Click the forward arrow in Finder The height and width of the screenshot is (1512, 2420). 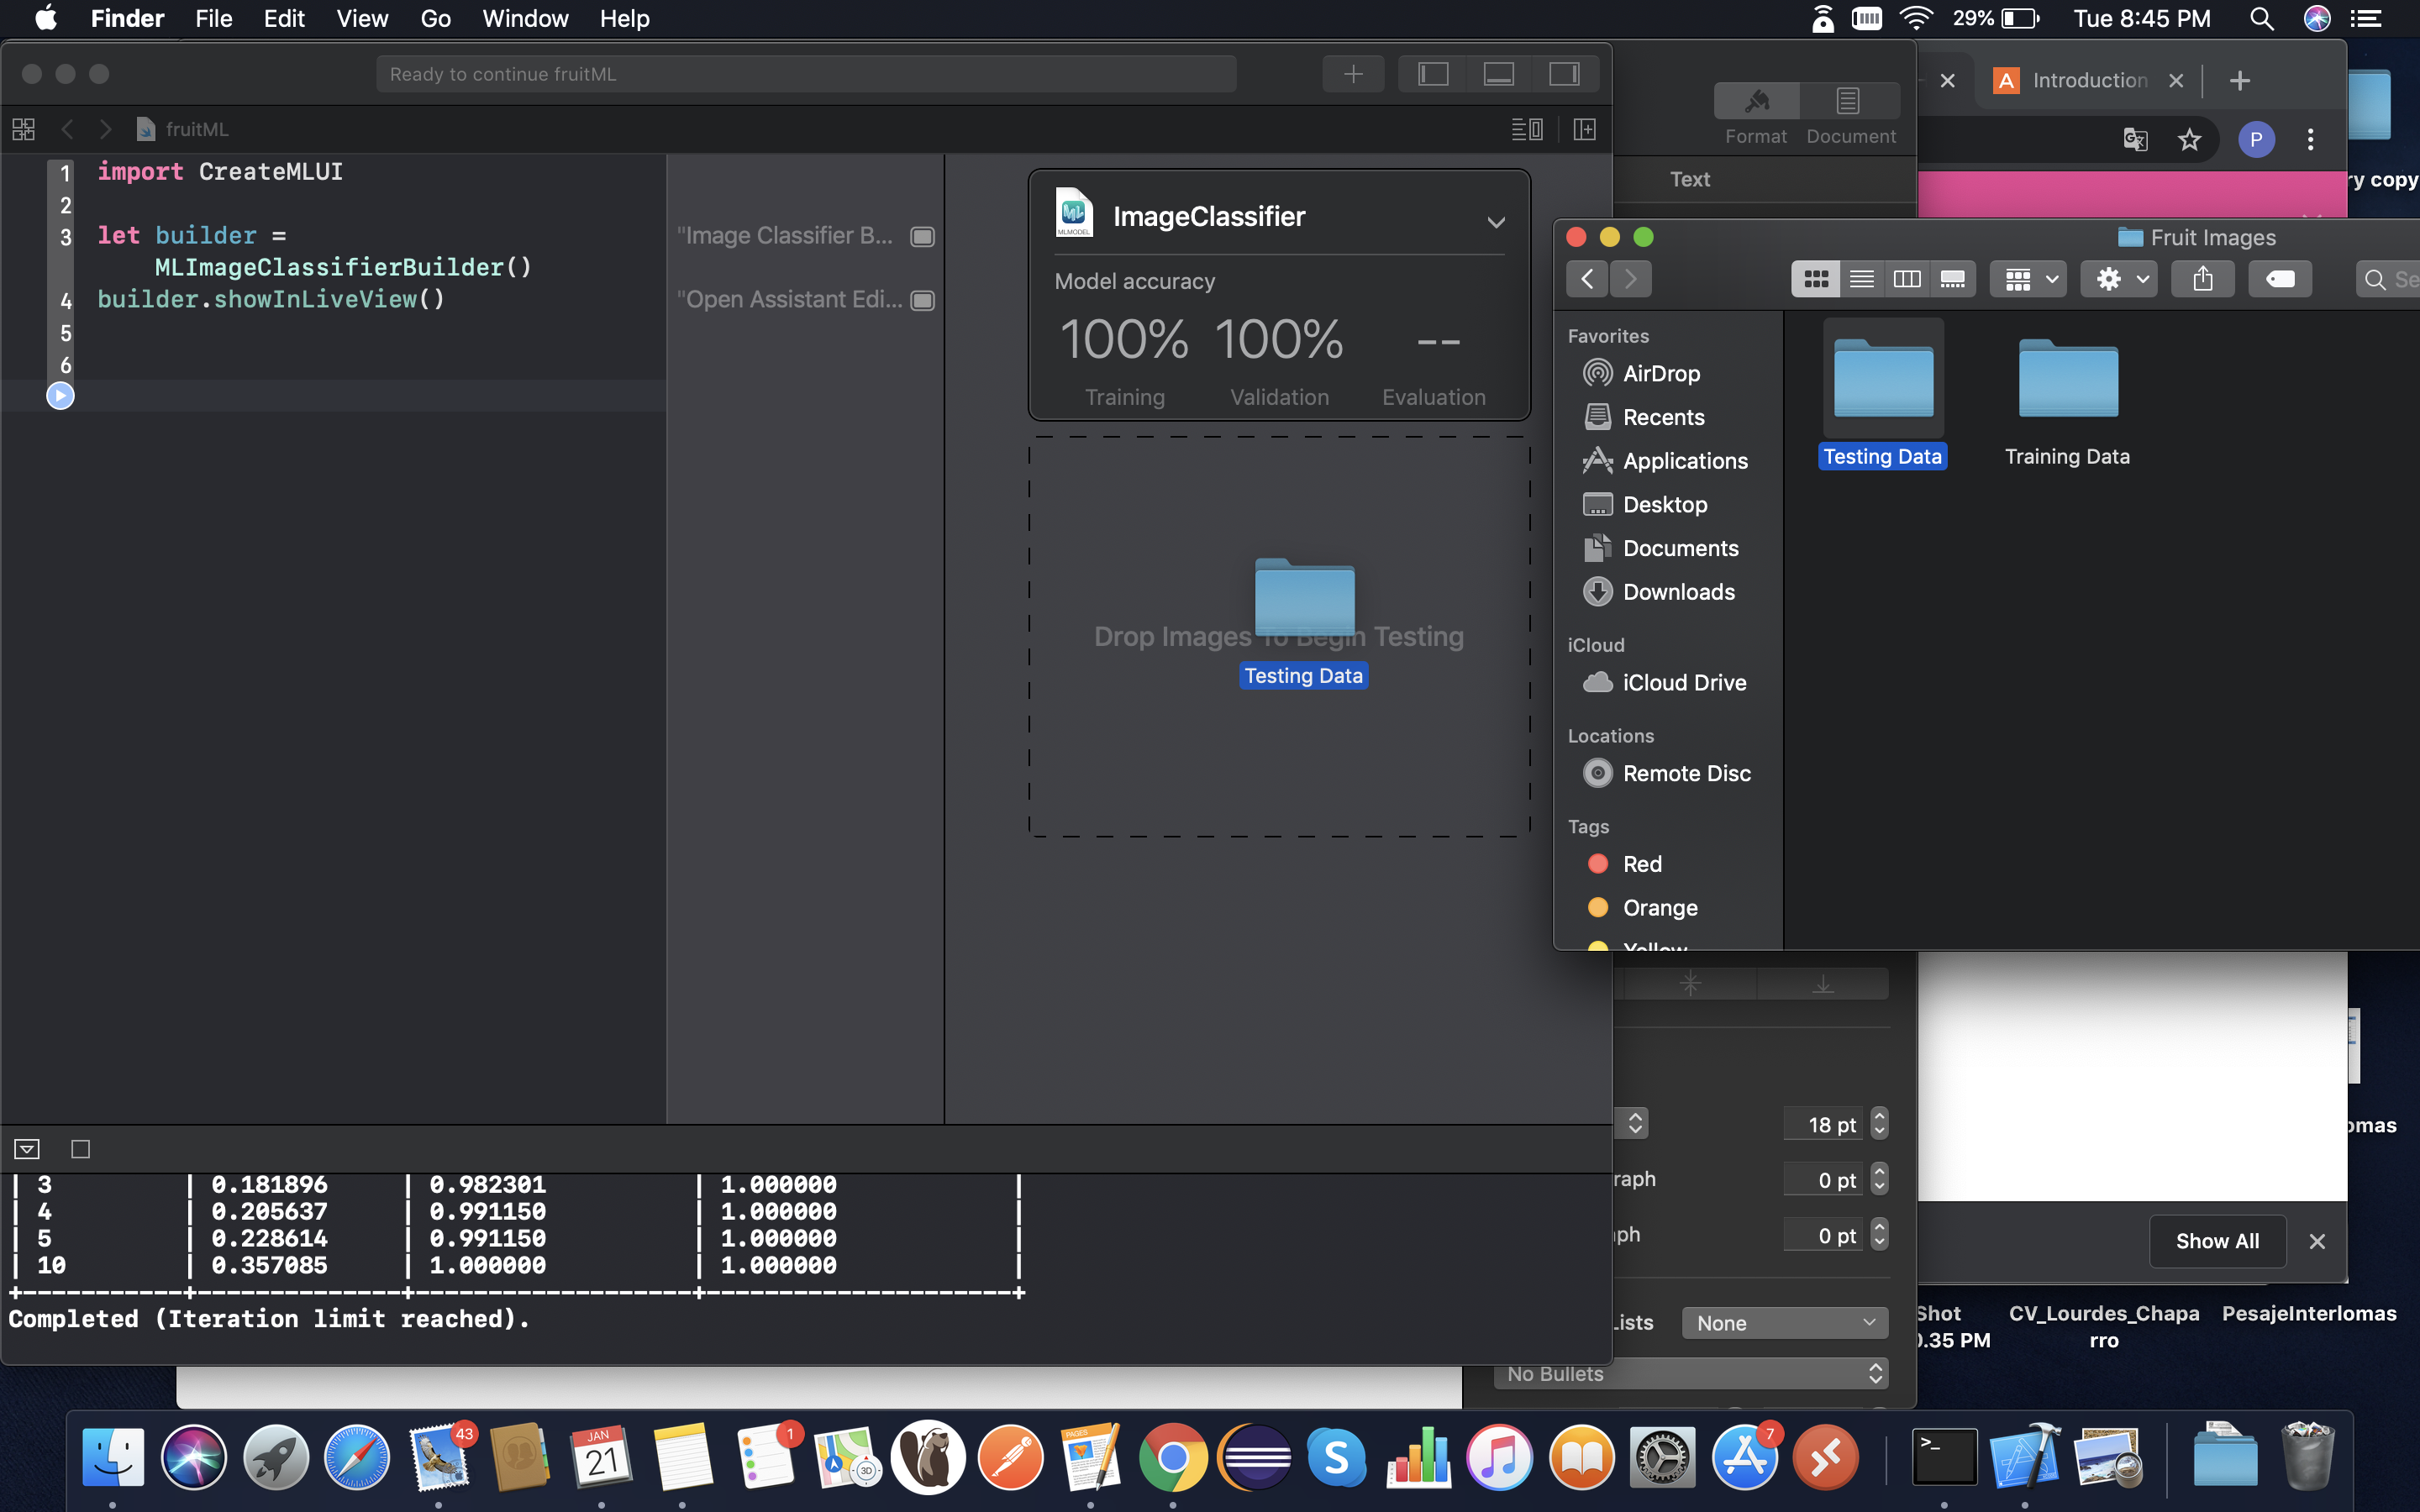click(1629, 279)
